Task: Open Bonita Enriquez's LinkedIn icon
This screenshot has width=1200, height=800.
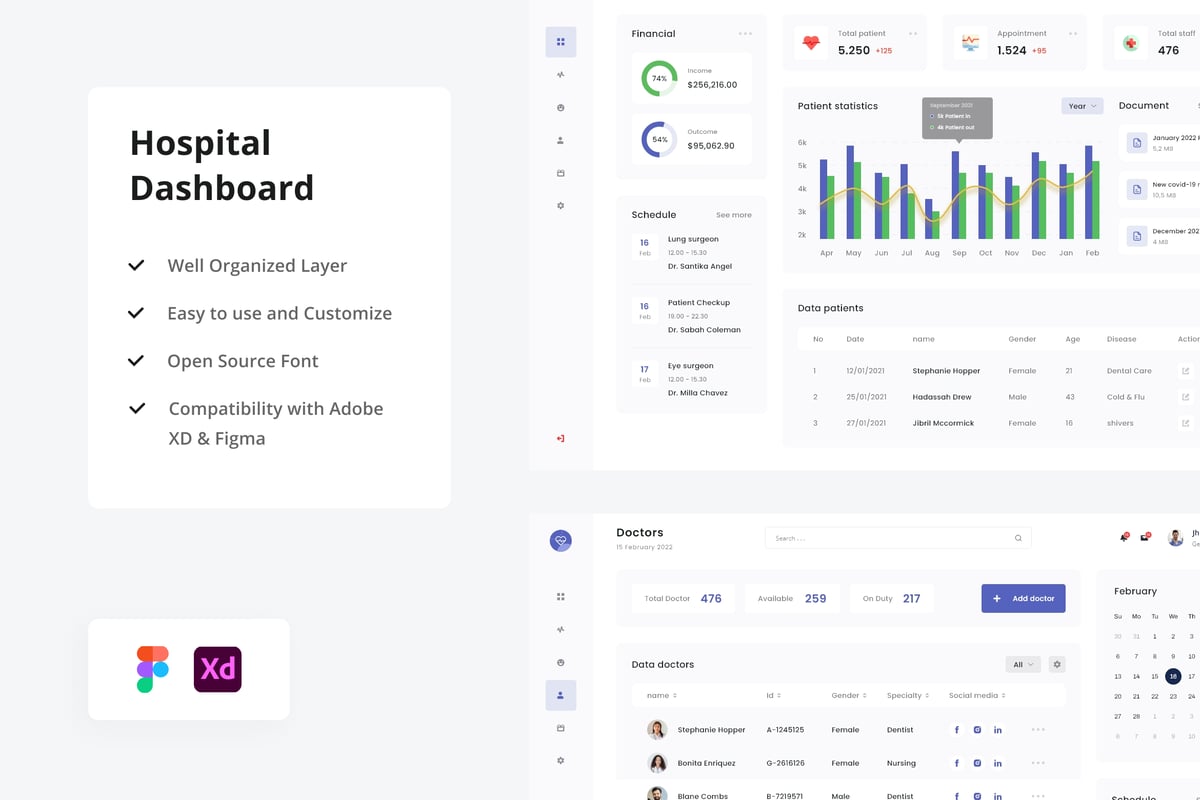Action: click(998, 763)
